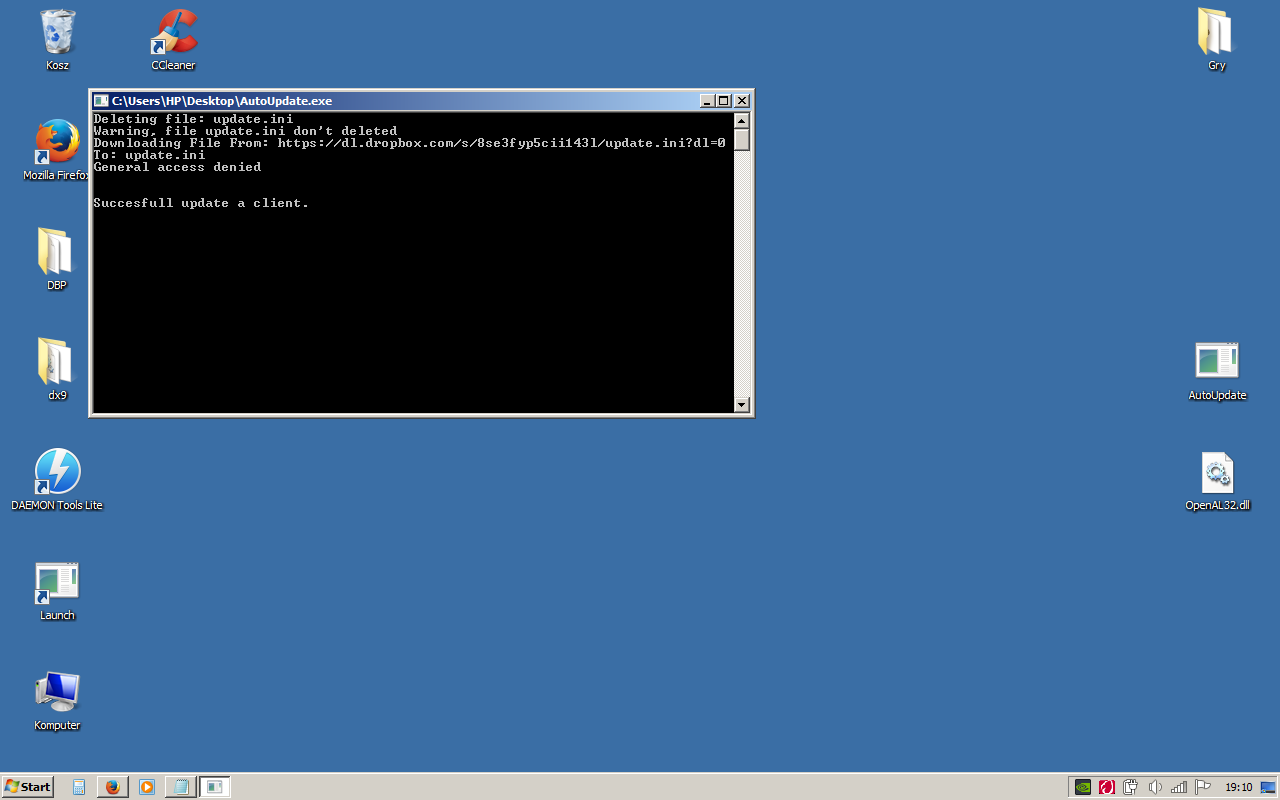The width and height of the screenshot is (1280, 800).
Task: Open the CCleaner desktop shortcut
Action: 173,34
